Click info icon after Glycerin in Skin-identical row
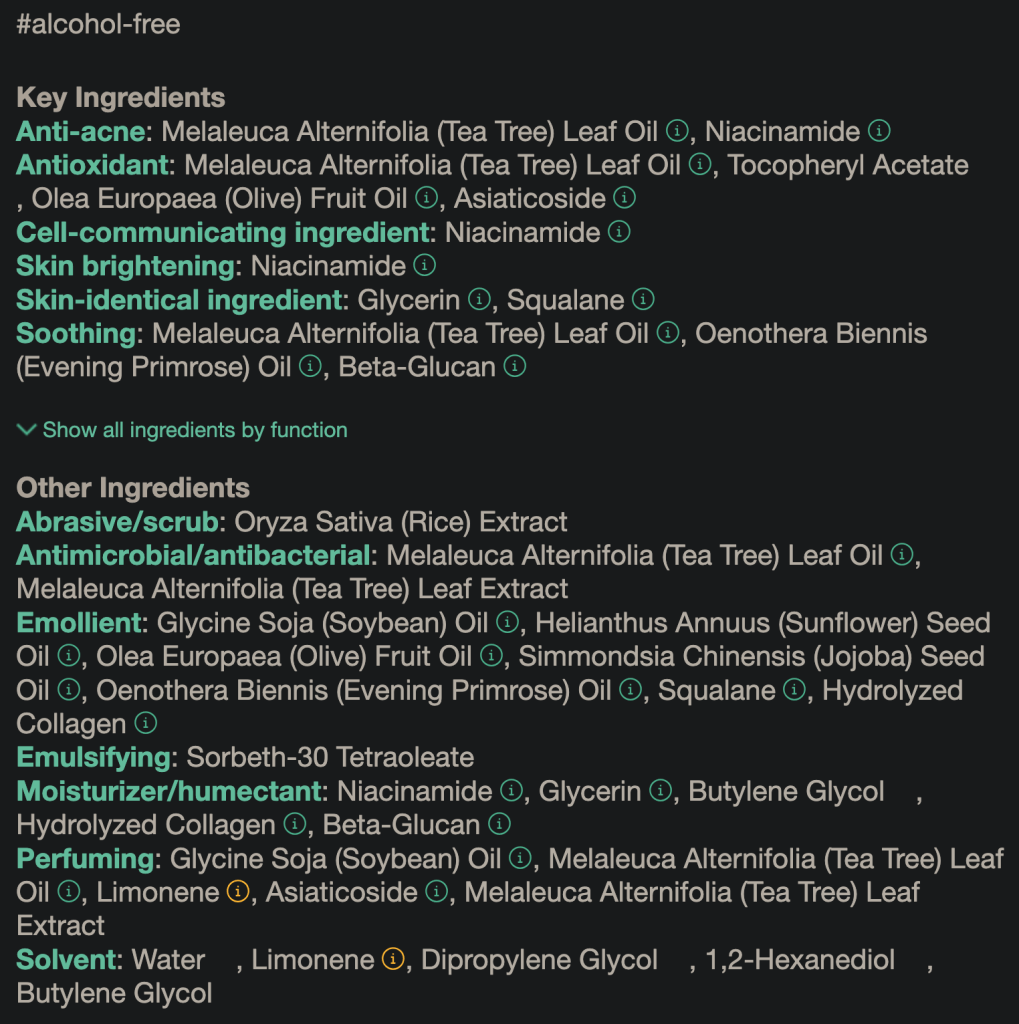This screenshot has width=1019, height=1024. coord(479,299)
